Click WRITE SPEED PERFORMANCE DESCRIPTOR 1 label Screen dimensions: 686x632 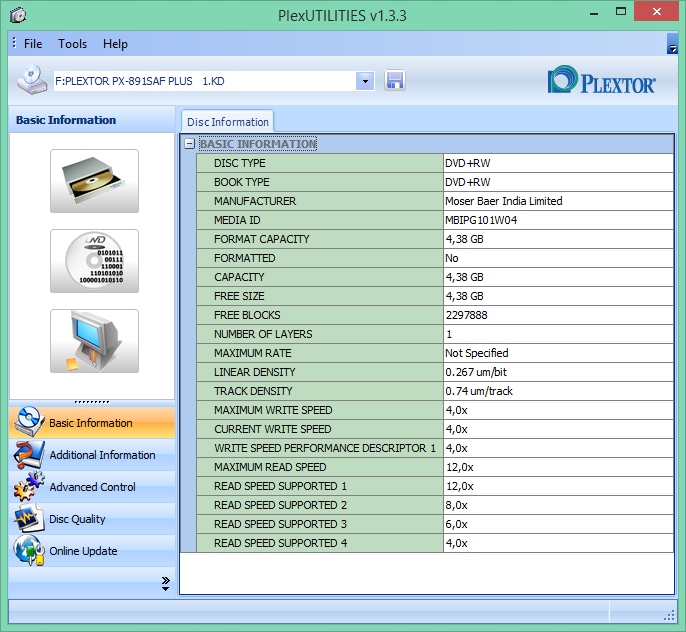(x=325, y=448)
